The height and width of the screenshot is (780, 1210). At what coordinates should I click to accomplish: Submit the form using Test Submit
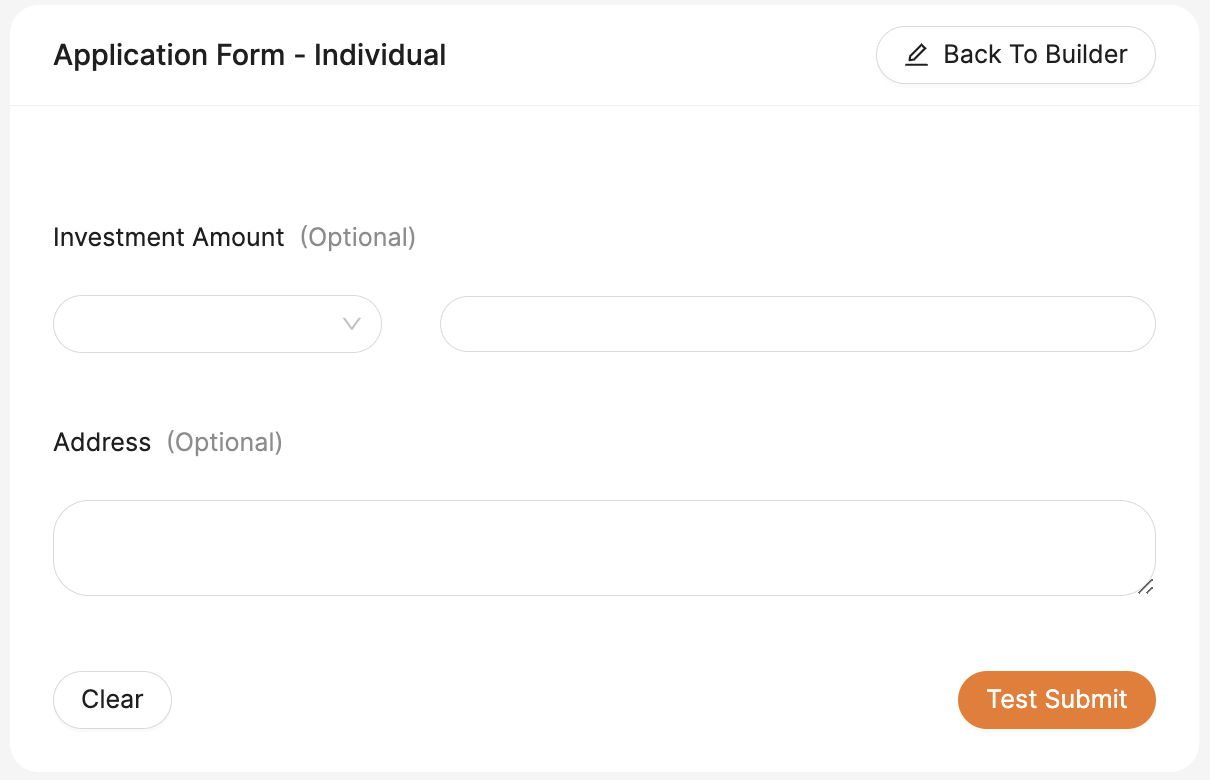(1057, 700)
